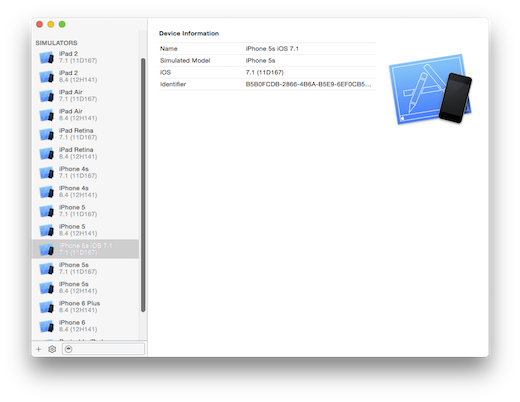
Task: Select iPhone 5 8.4 (12H141) row text
Action: click(x=78, y=230)
